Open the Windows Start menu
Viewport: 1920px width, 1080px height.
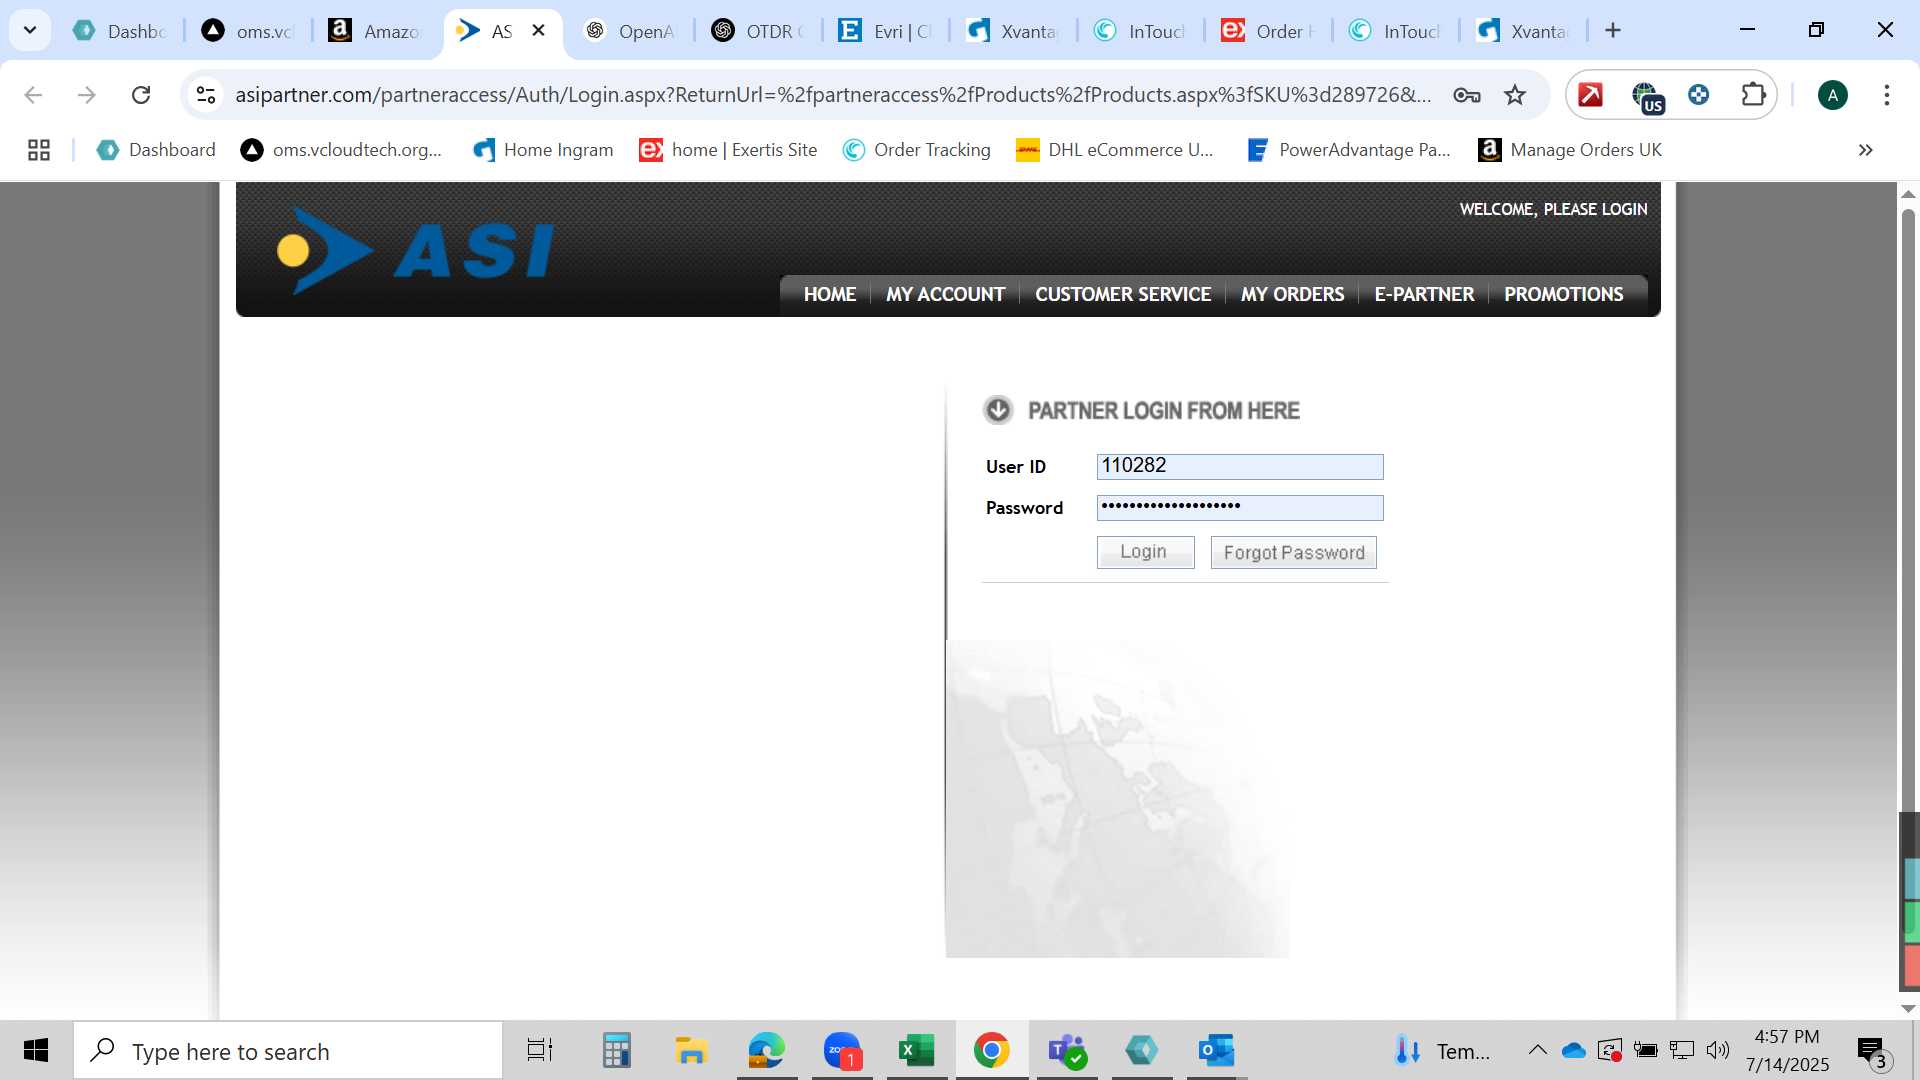coord(36,1050)
